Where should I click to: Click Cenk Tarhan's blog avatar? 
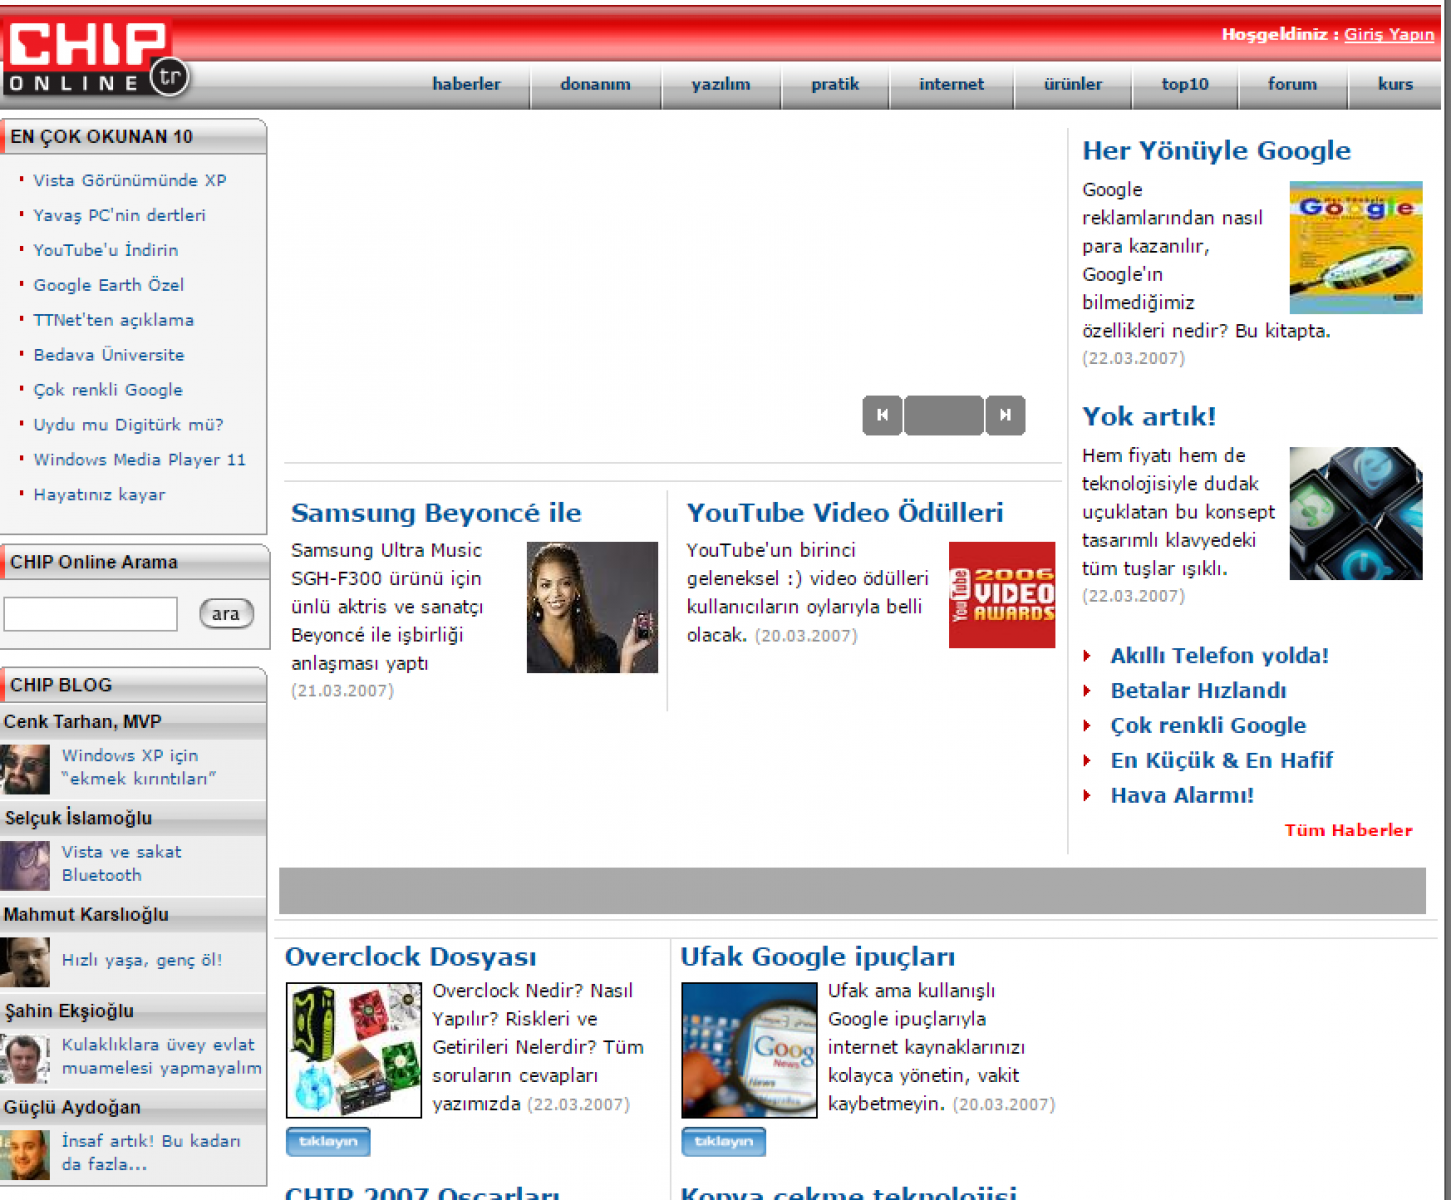(x=25, y=768)
